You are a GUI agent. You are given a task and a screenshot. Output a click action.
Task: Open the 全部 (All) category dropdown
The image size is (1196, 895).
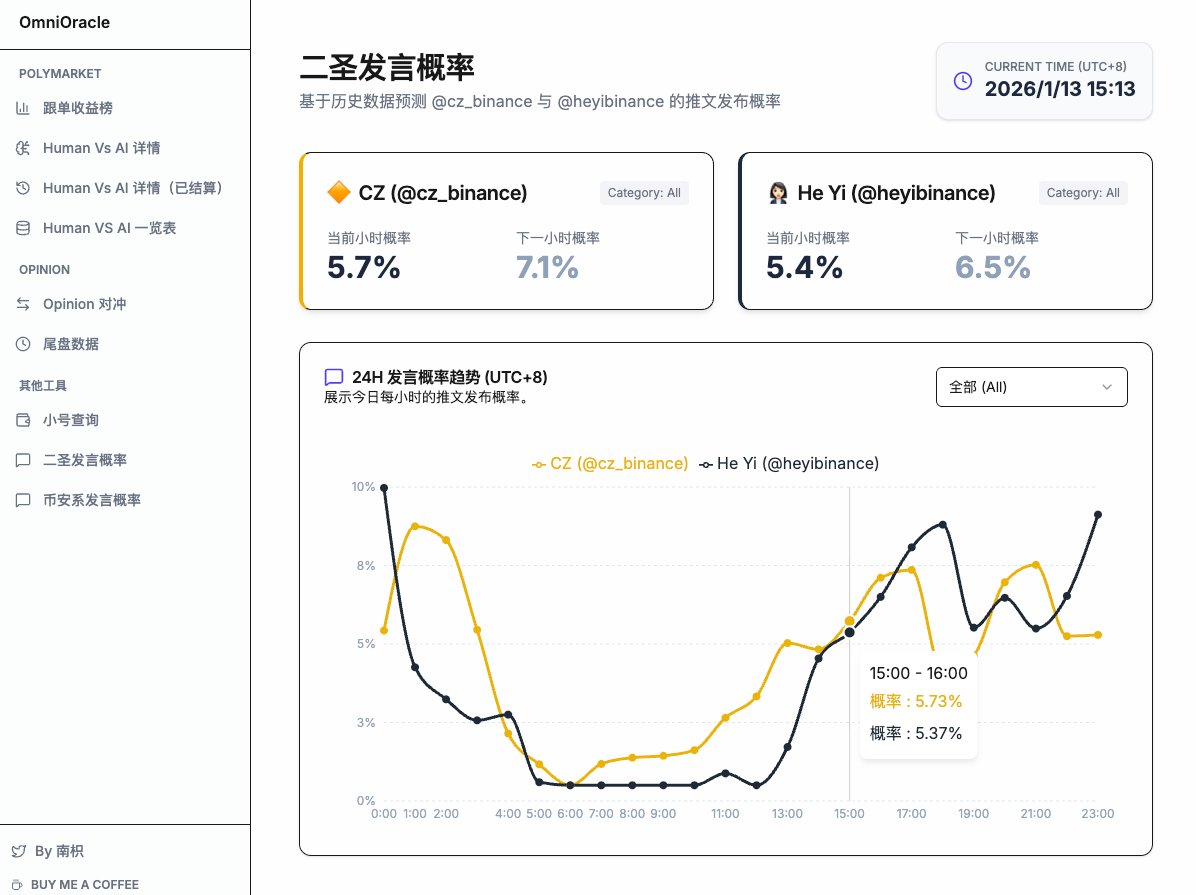pyautogui.click(x=1031, y=387)
